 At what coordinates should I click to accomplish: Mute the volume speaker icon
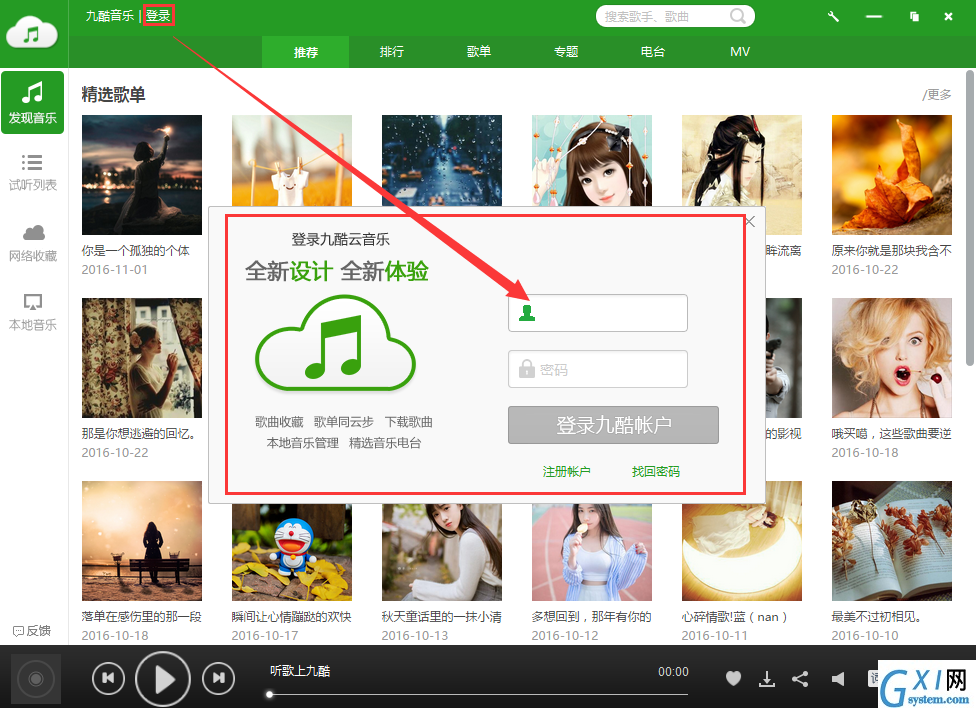coord(838,679)
